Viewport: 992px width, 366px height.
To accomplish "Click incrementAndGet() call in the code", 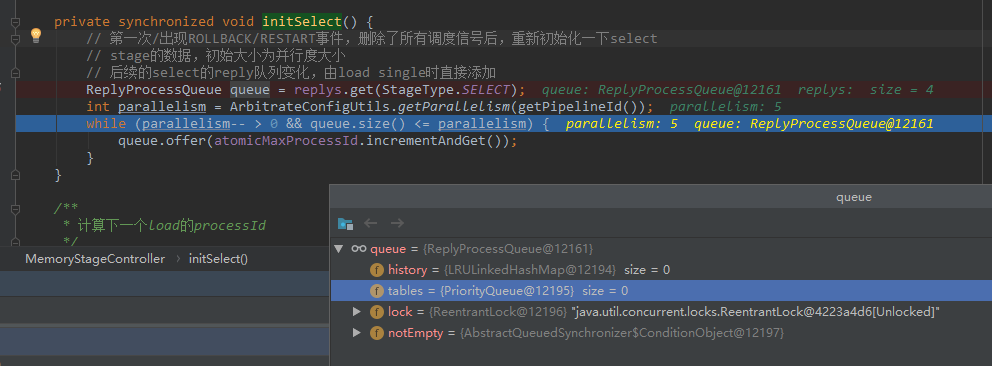I will (433, 141).
